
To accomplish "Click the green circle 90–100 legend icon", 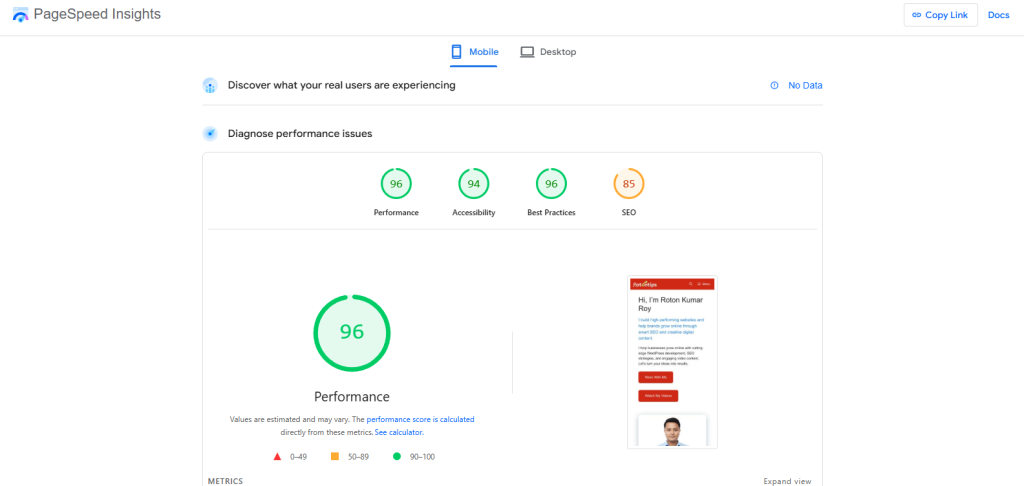I will (x=397, y=457).
